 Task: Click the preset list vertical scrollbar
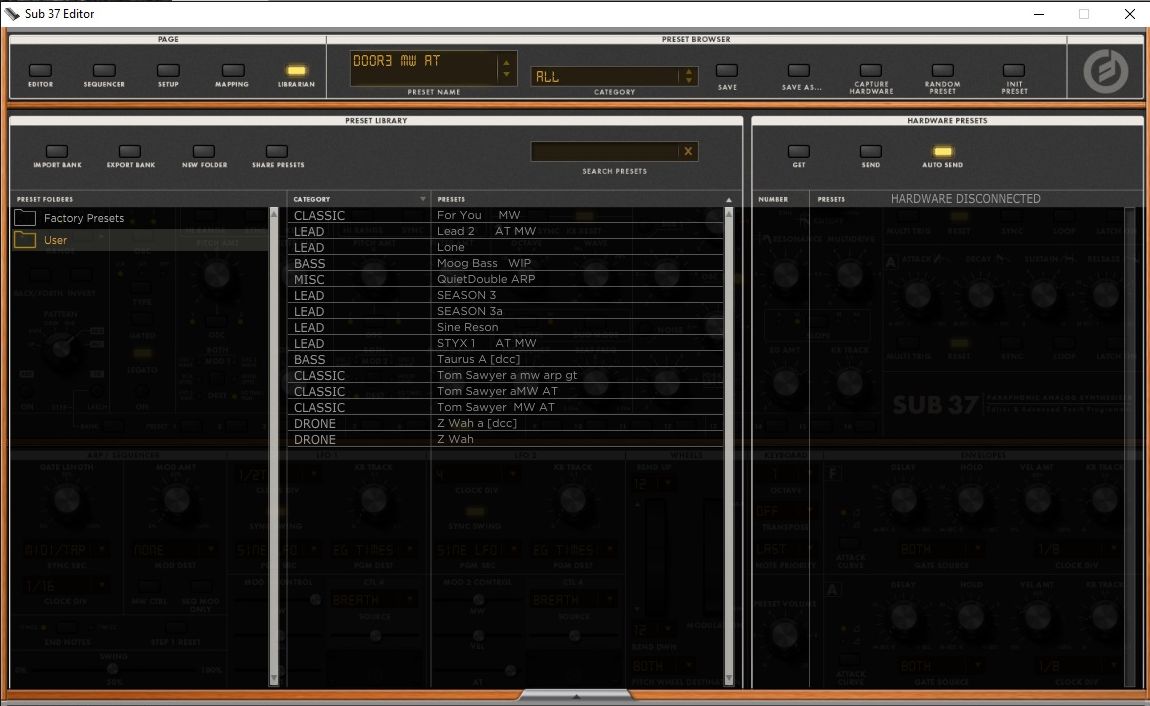pos(729,446)
